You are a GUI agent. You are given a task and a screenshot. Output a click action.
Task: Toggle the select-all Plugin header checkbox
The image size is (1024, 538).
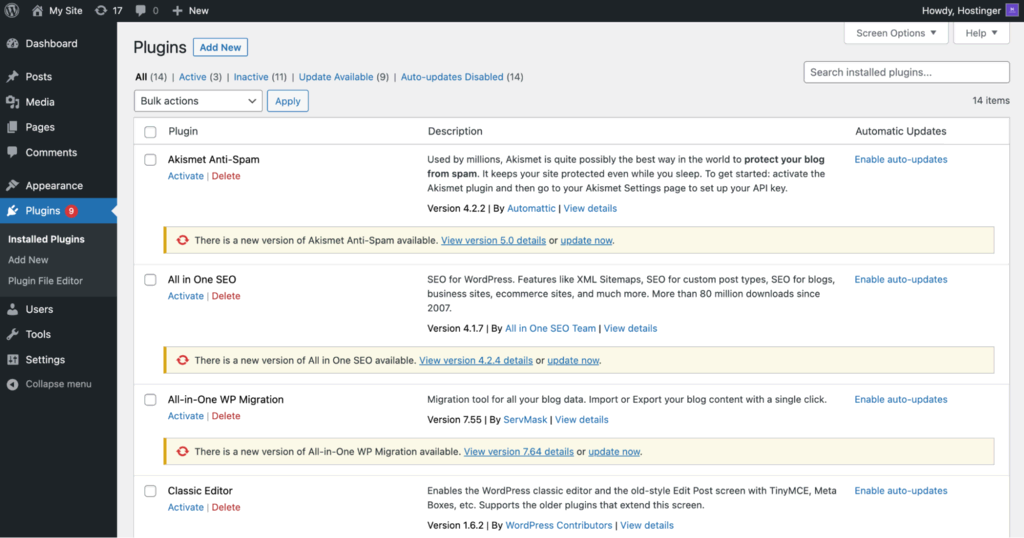[x=150, y=132]
